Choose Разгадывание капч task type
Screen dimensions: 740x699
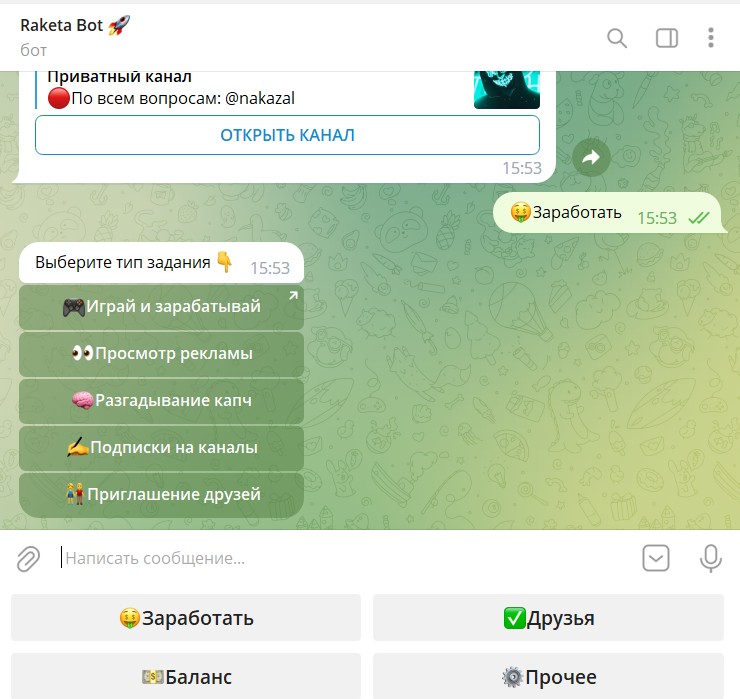[x=161, y=401]
